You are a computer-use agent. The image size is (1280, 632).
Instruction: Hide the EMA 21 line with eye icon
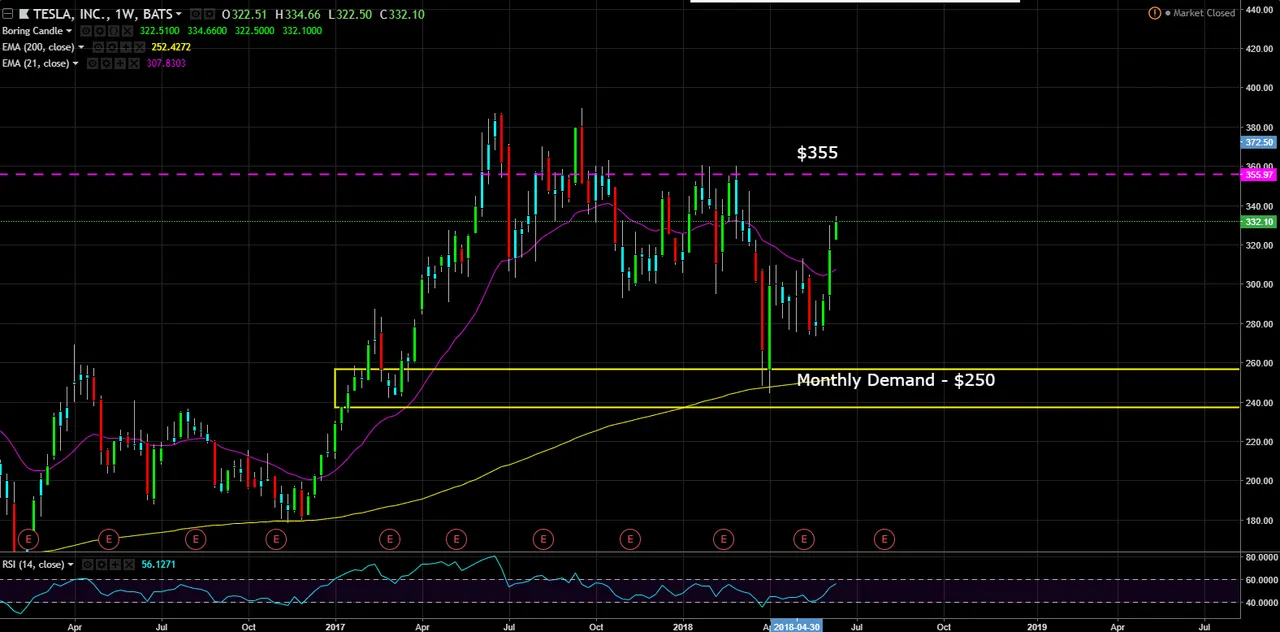[x=92, y=63]
